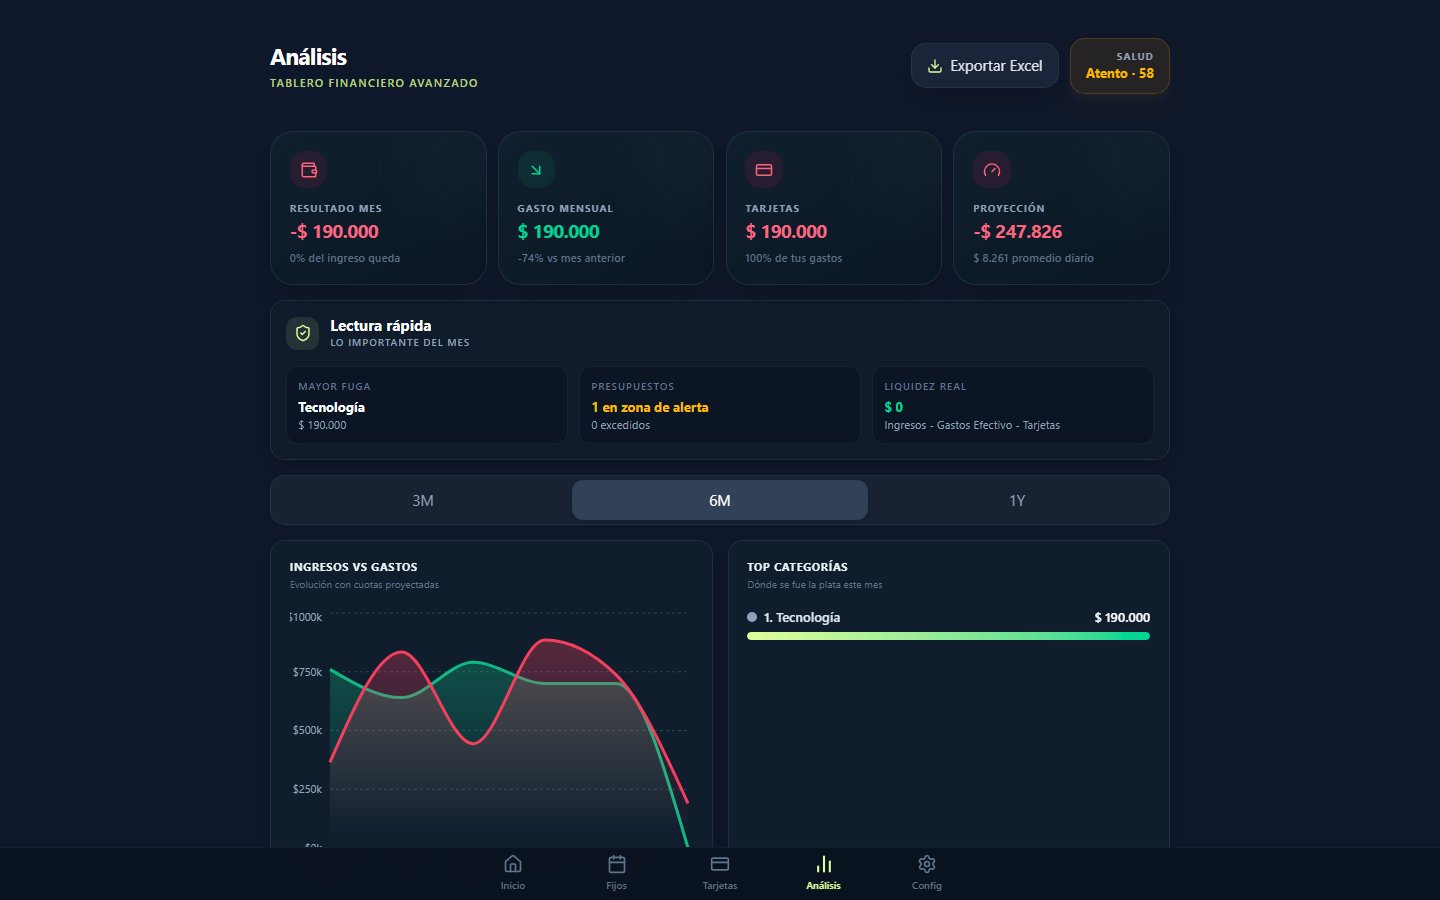This screenshot has height=900, width=1440.
Task: Click the Liquidez Real card
Action: point(1013,405)
